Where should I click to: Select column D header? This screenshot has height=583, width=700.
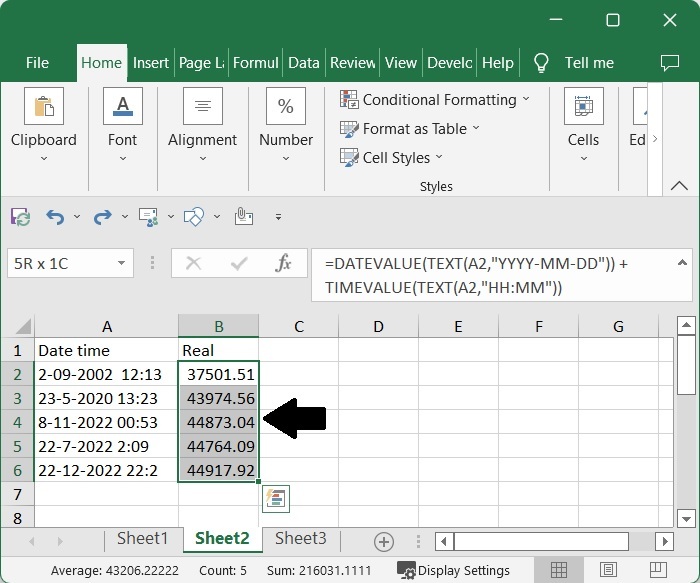pos(378,326)
